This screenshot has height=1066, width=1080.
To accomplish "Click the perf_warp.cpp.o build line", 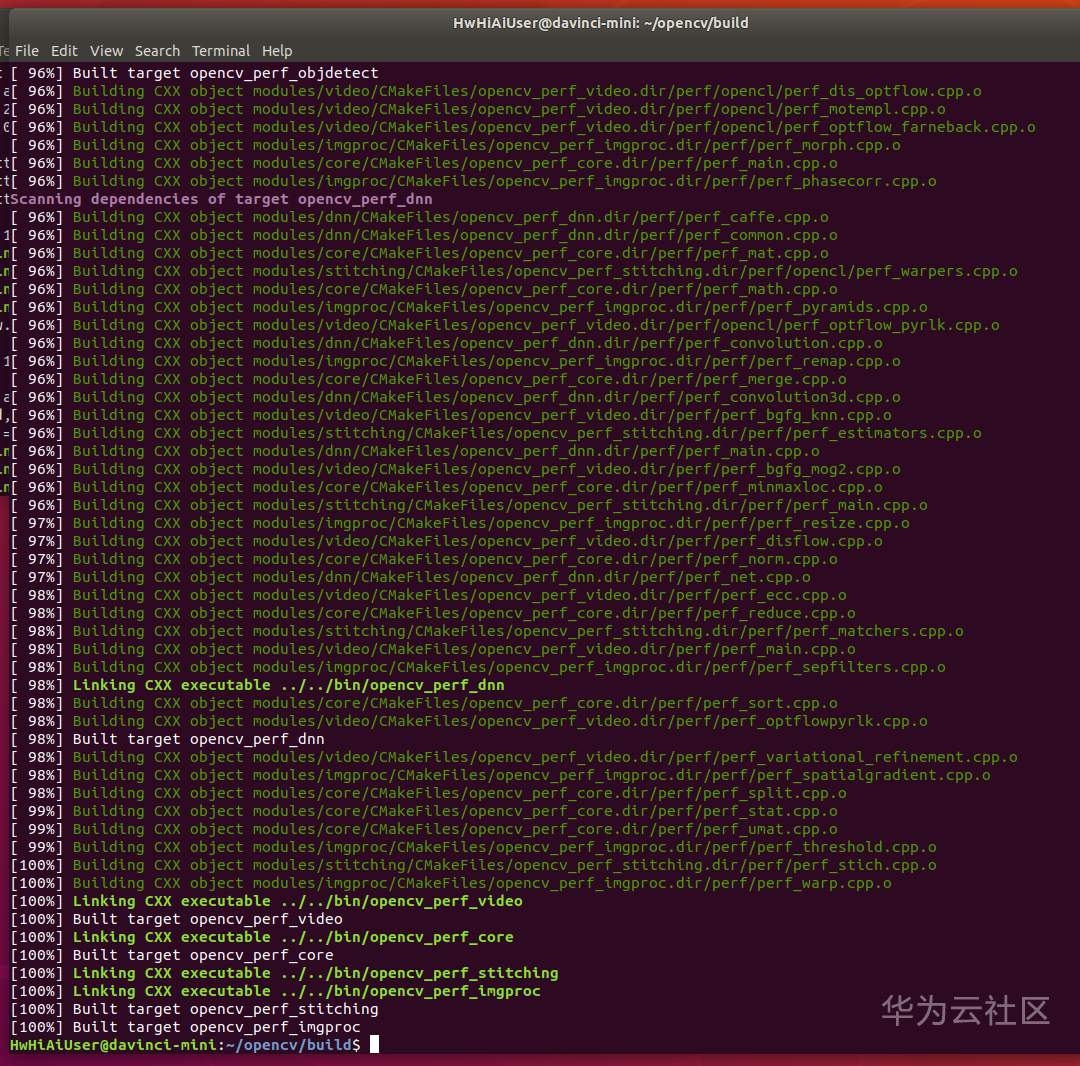I will point(451,883).
